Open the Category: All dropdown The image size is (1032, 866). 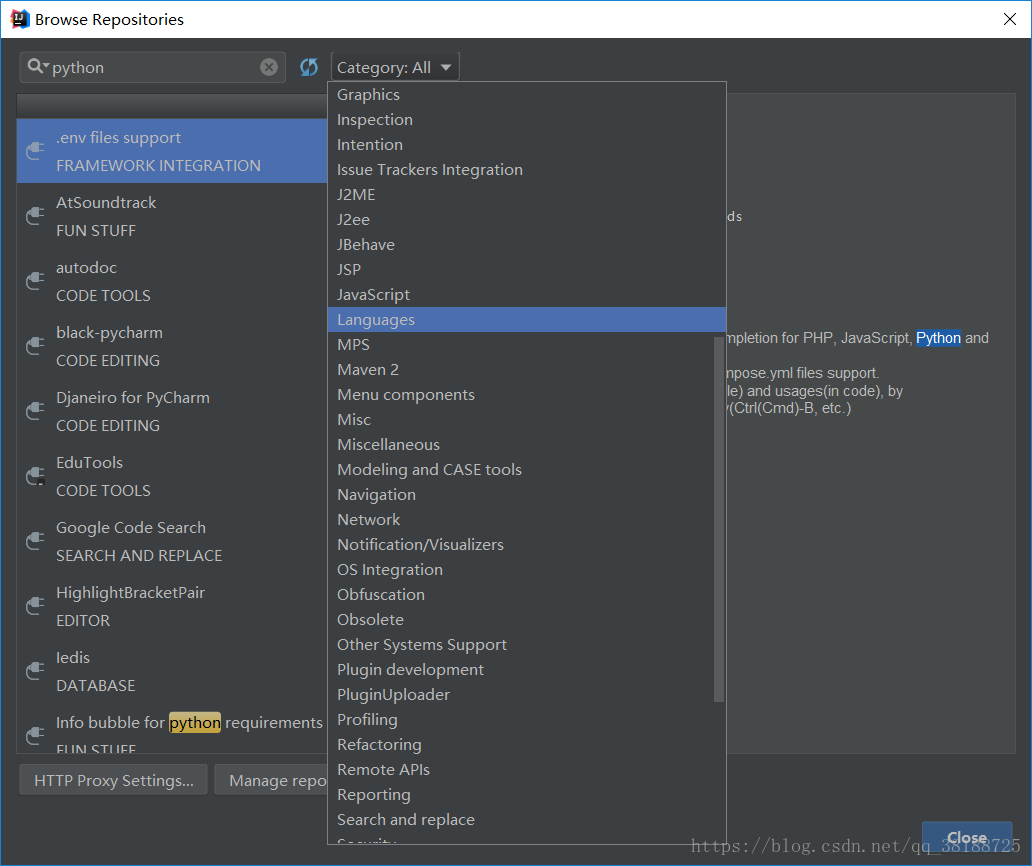[395, 67]
